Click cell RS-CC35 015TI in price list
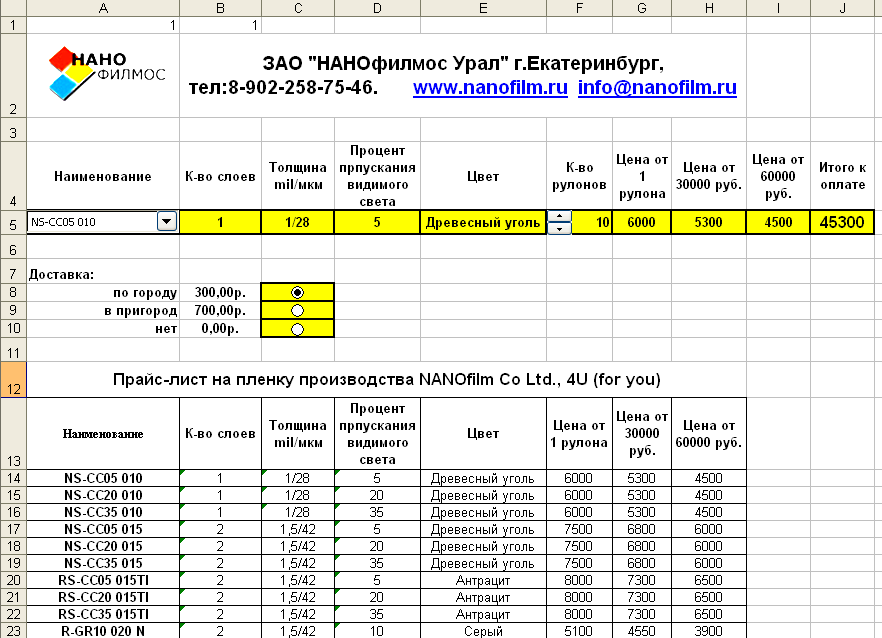Image resolution: width=882 pixels, height=638 pixels. (103, 614)
